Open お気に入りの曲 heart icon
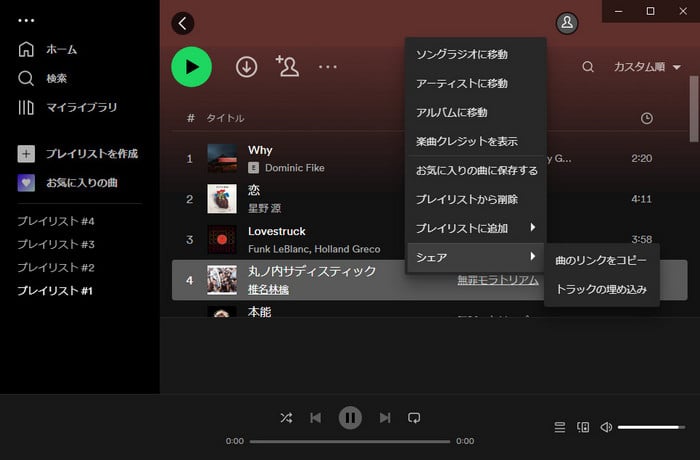This screenshot has width=700, height=460. [x=26, y=183]
